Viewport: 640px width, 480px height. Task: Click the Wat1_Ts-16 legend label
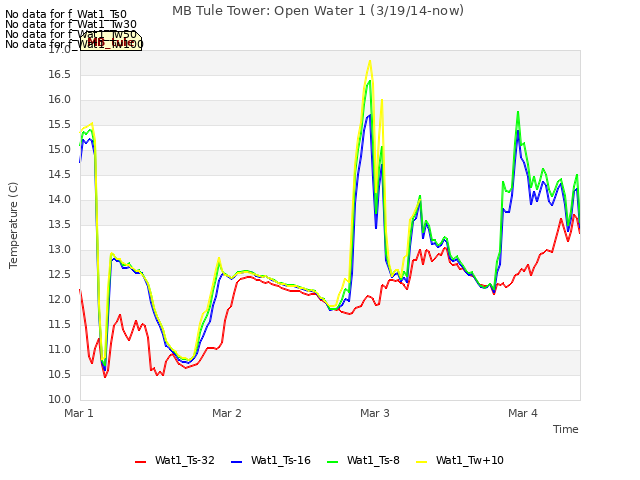tap(281, 460)
